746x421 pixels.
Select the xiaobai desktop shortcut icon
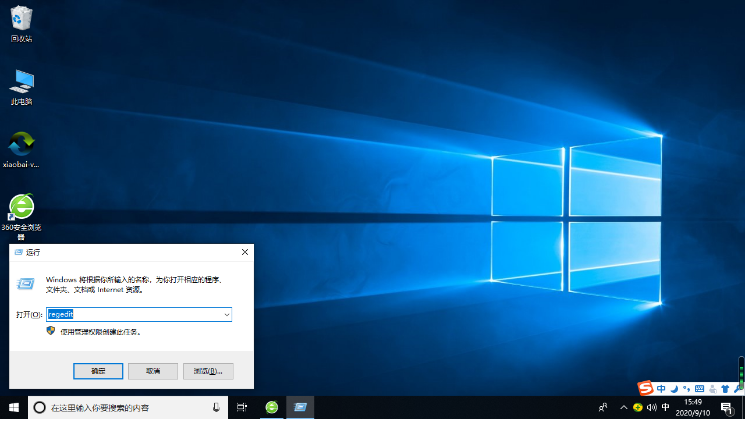click(21, 146)
